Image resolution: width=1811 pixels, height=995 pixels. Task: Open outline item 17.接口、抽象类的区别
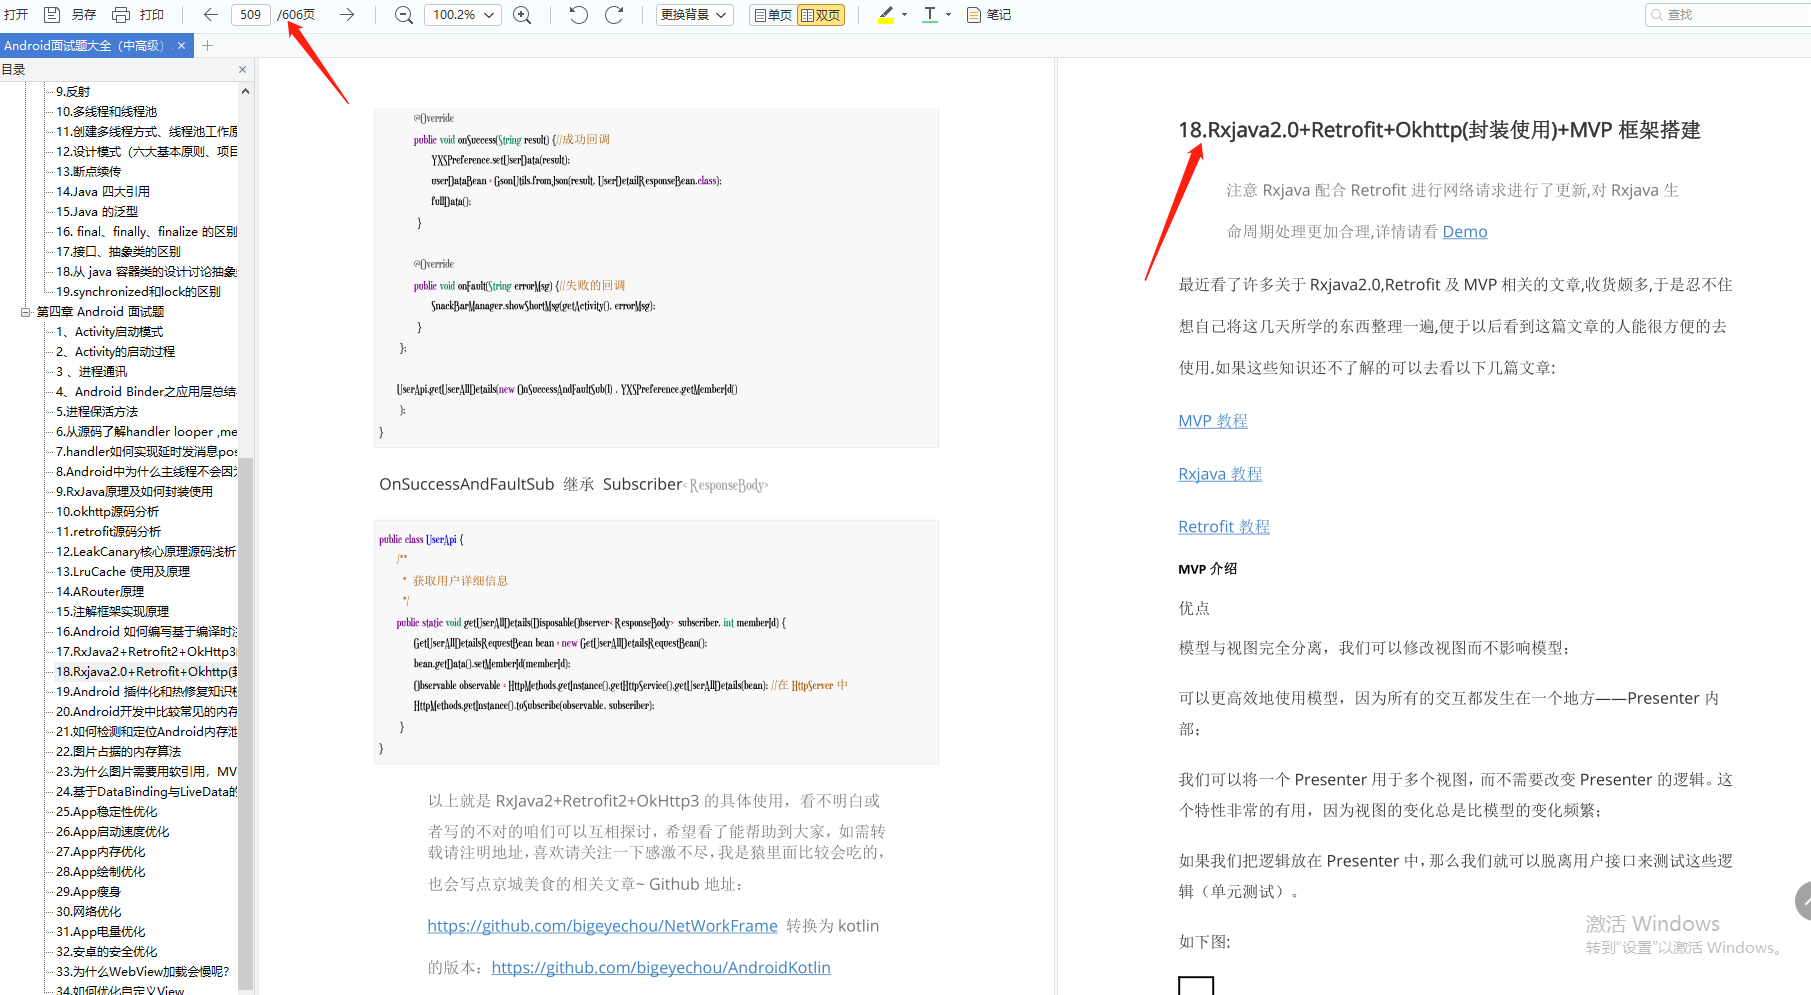coord(119,252)
